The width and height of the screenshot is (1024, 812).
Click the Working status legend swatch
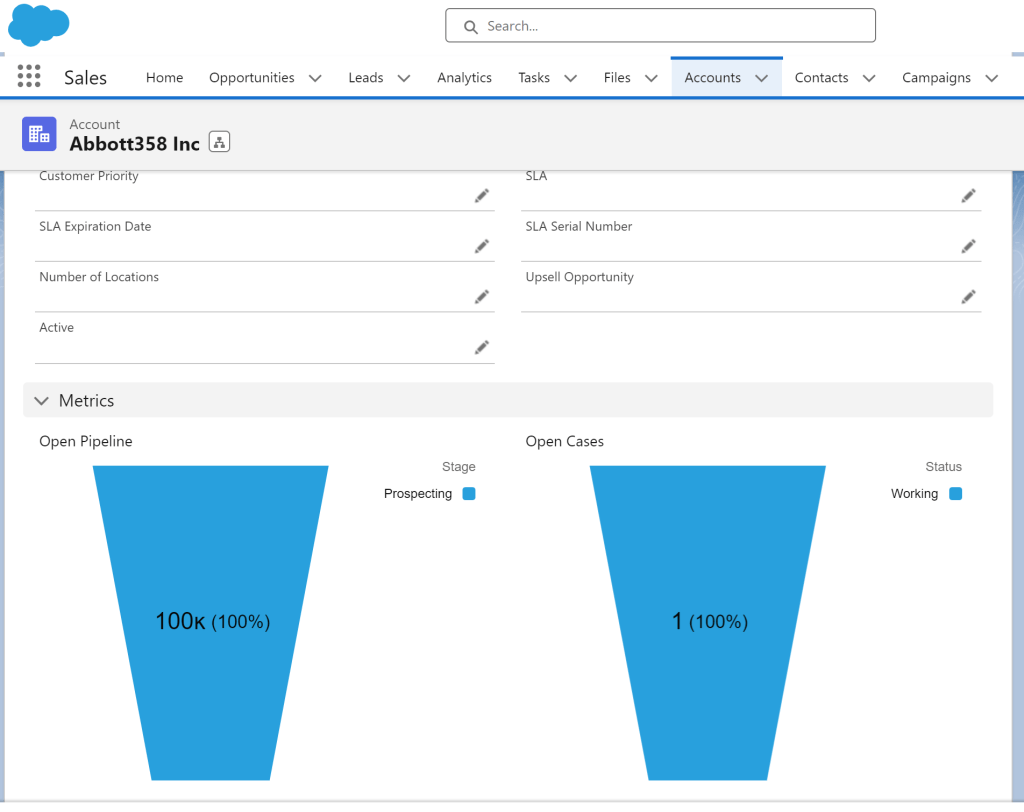point(955,494)
